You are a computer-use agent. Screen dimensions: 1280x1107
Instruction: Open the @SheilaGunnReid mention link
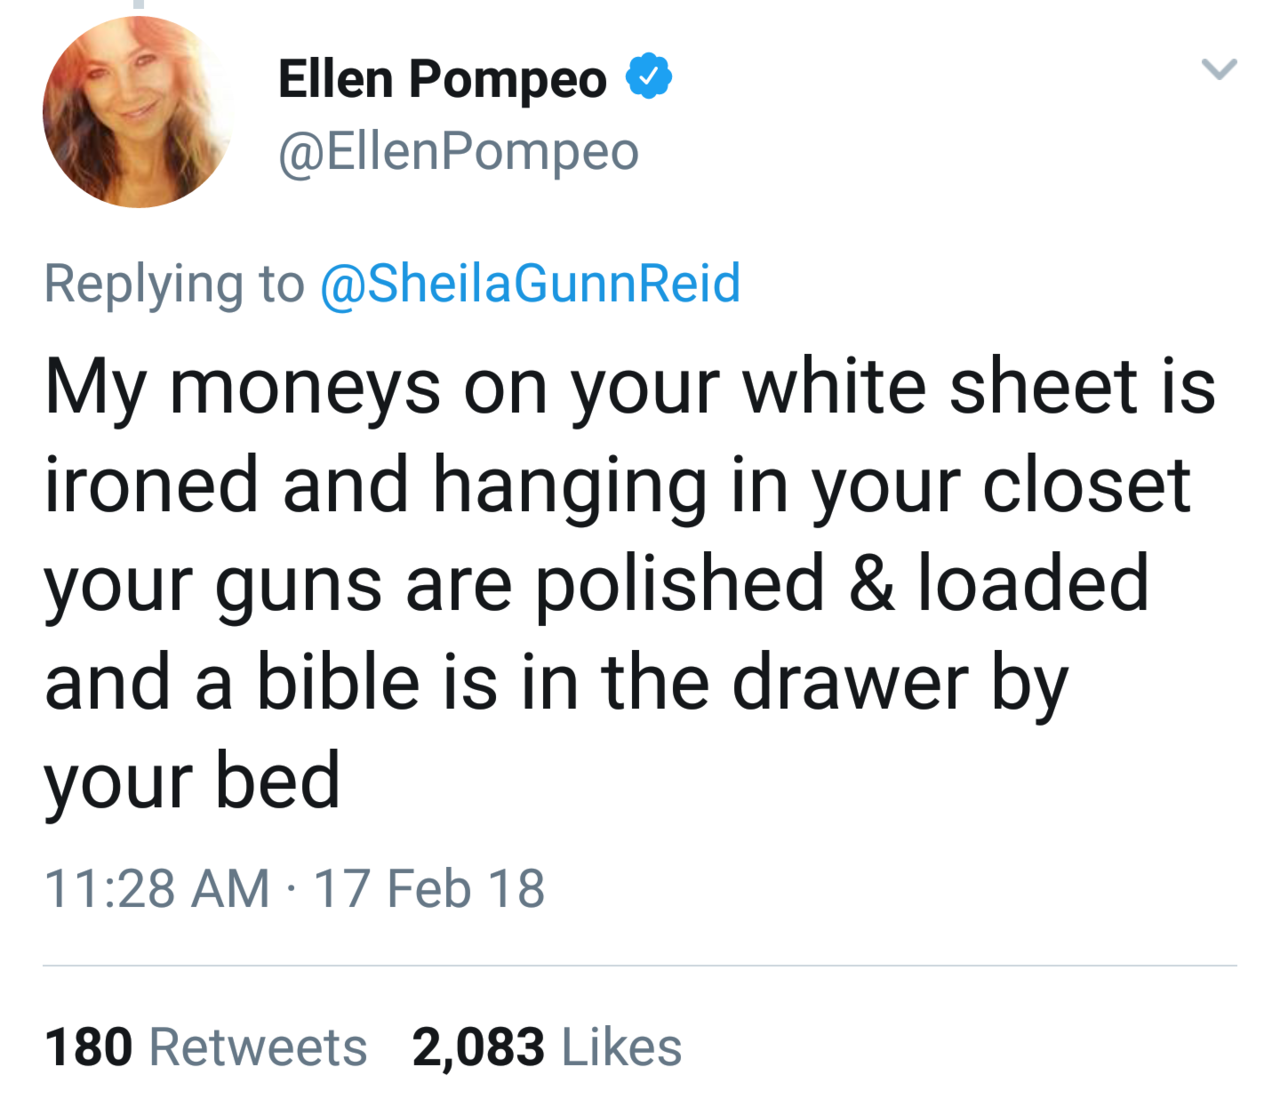tap(530, 283)
